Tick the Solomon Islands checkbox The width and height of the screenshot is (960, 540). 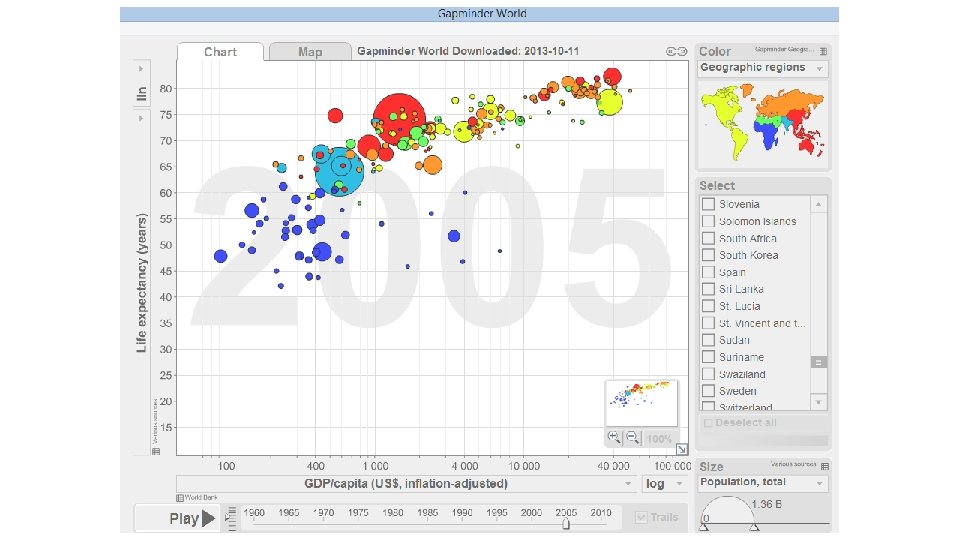708,221
